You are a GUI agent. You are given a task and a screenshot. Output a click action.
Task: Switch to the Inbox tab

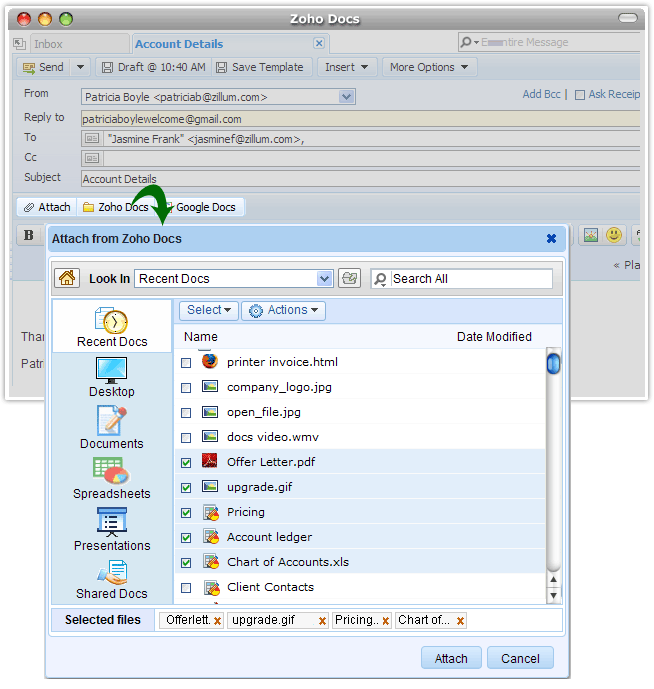click(47, 44)
